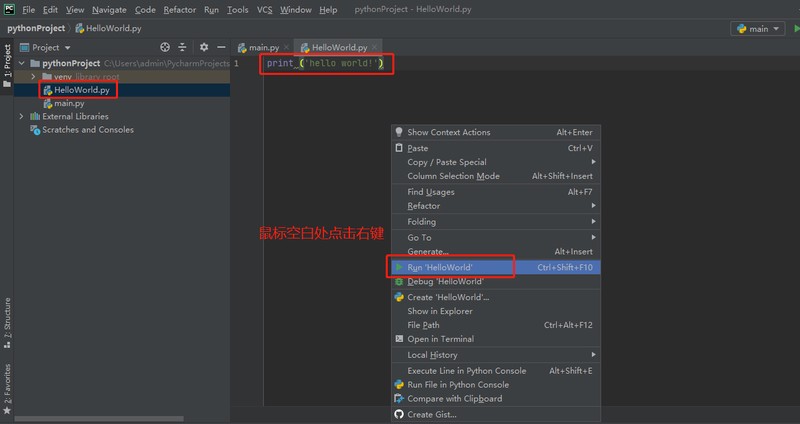Image resolution: width=800 pixels, height=424 pixels.
Task: Switch to the main.py editor tab
Action: point(263,47)
